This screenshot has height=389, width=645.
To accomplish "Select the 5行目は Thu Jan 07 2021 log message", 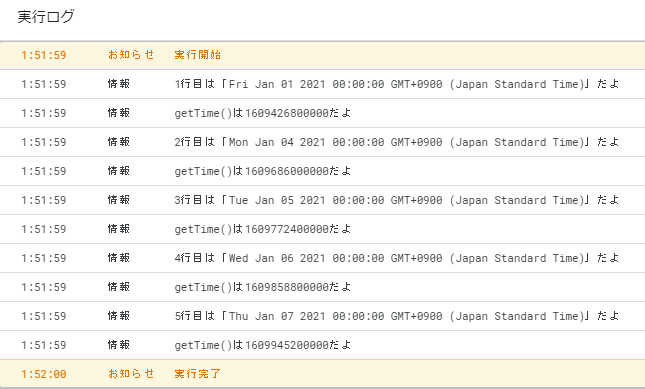I will (397, 316).
